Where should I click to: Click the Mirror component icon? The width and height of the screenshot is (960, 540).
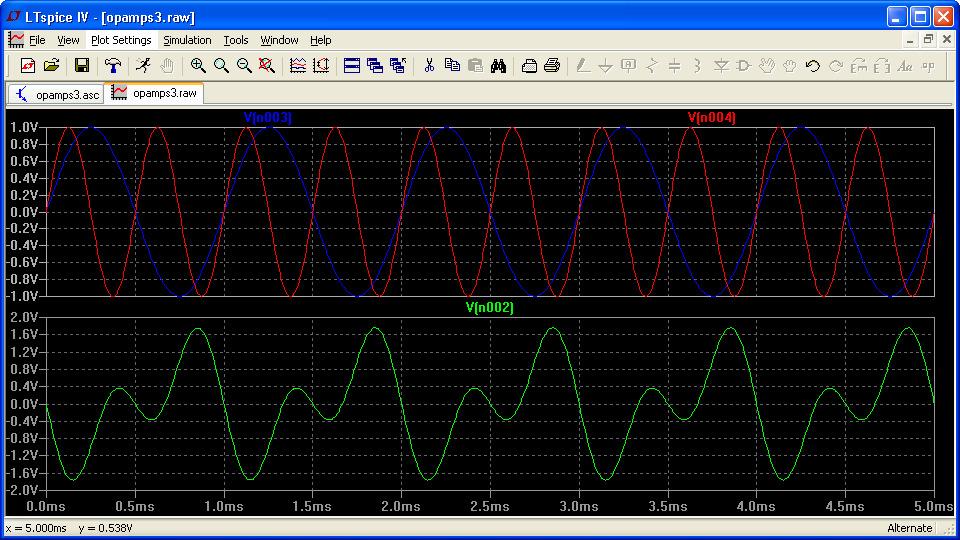pyautogui.click(x=882, y=66)
